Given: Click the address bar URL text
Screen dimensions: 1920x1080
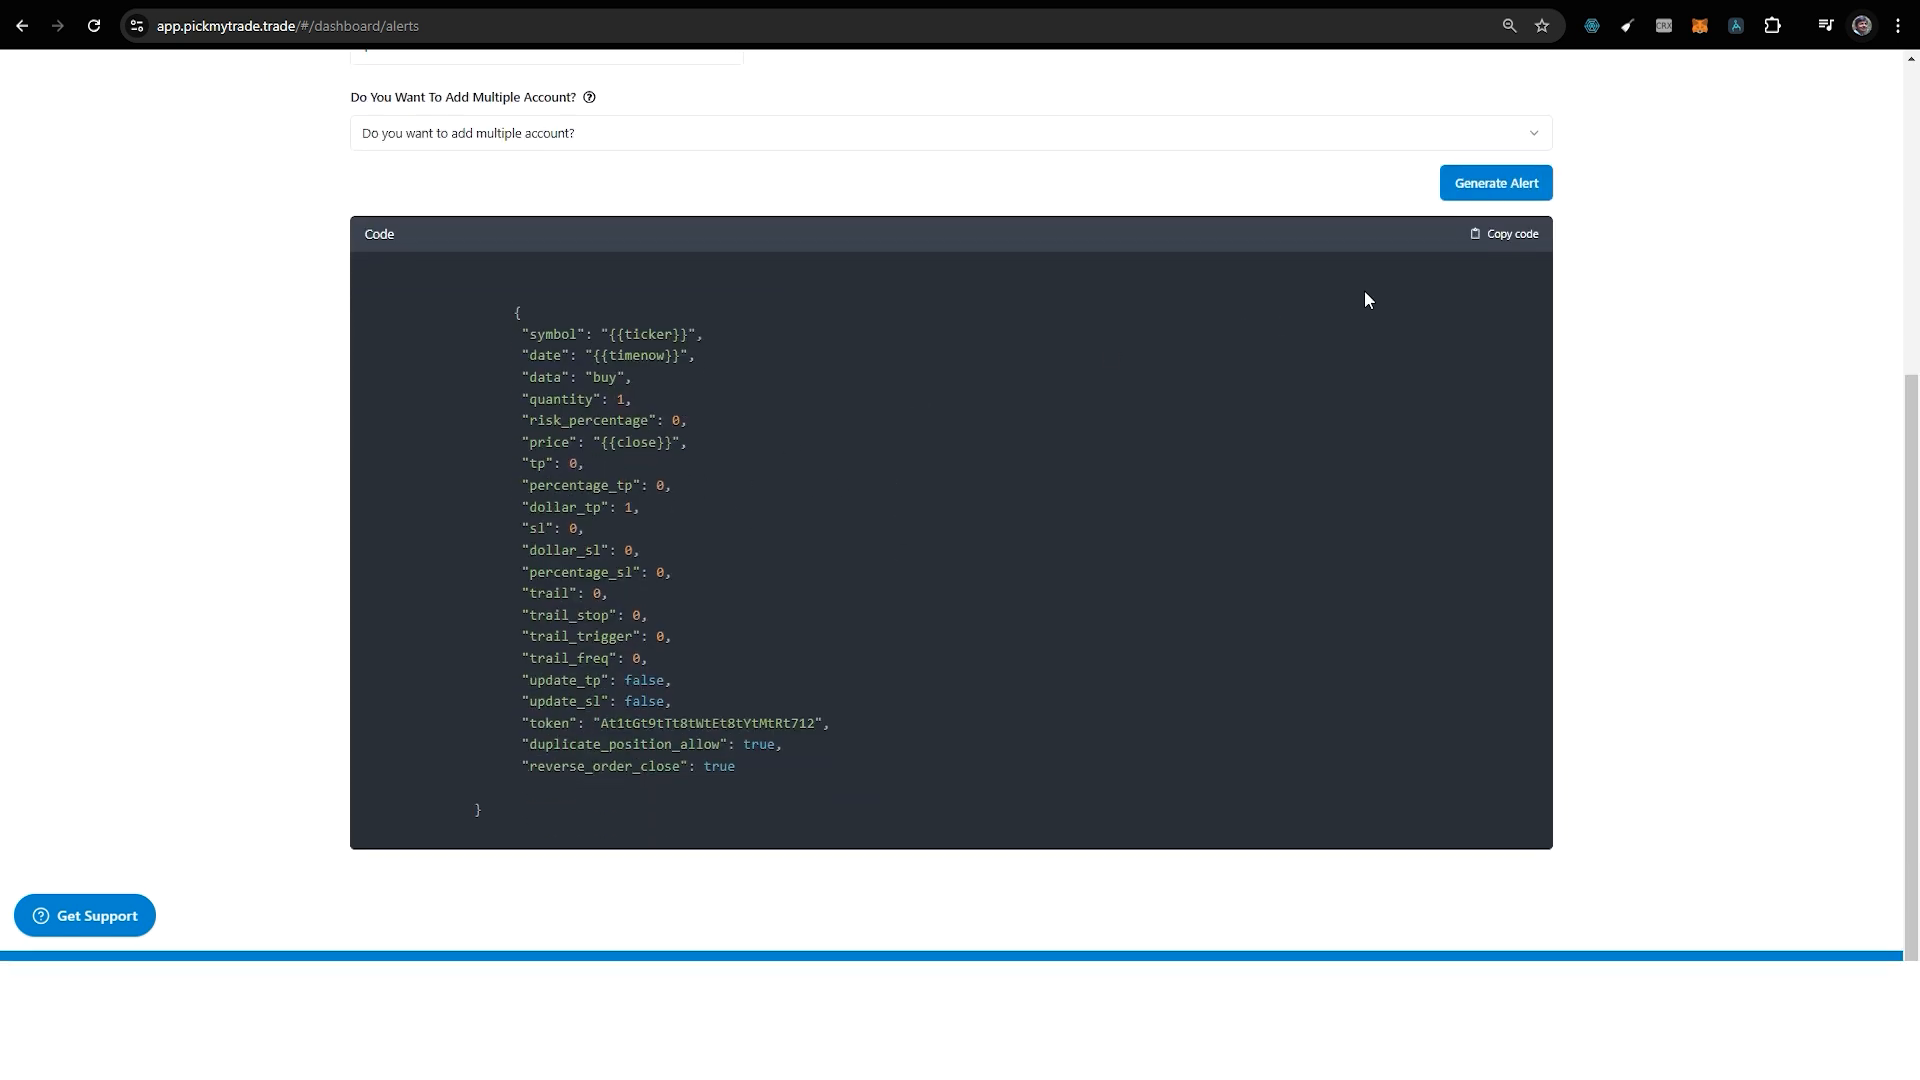Looking at the screenshot, I should coord(288,26).
